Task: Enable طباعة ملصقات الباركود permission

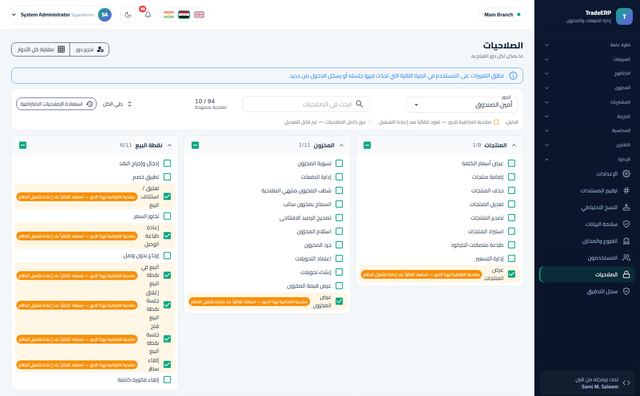Action: pos(511,245)
